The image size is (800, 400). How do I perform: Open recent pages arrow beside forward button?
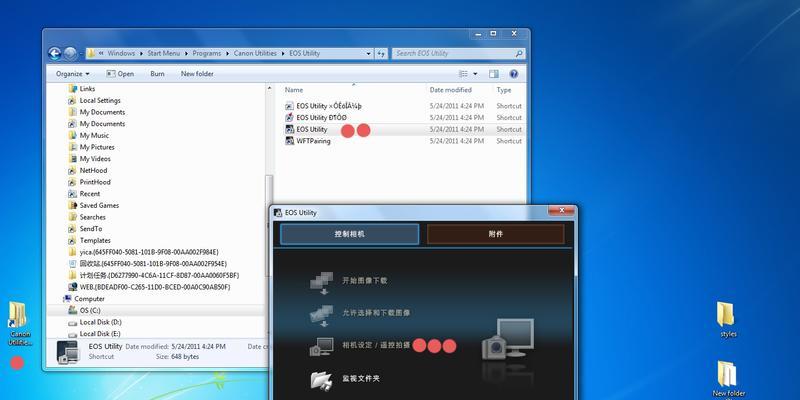pyautogui.click(x=81, y=54)
